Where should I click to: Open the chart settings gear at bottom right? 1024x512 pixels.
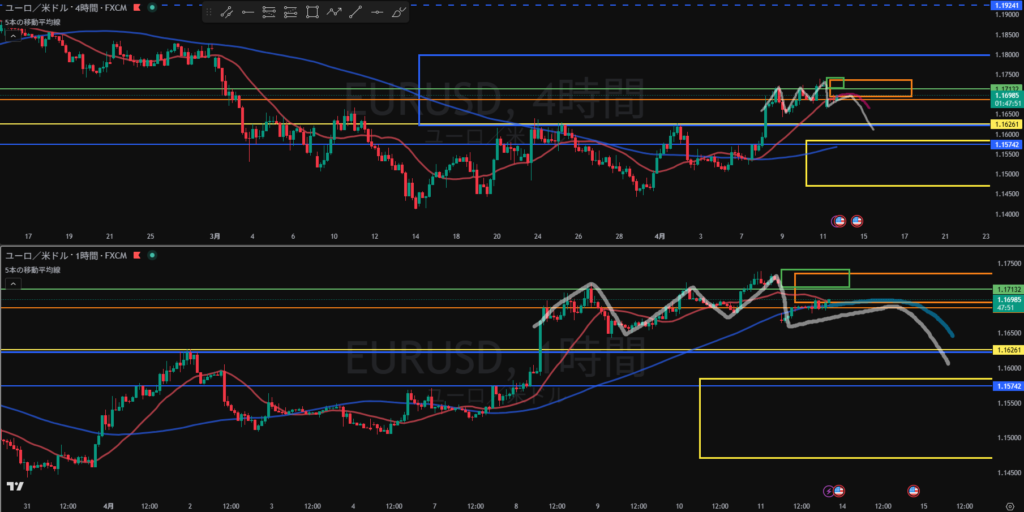click(x=1010, y=506)
